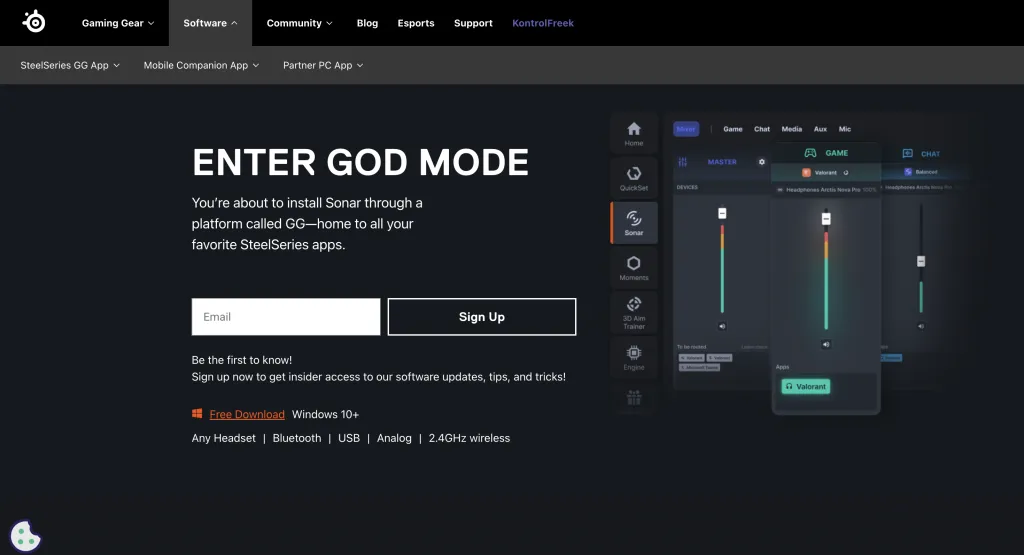Viewport: 1024px width, 555px height.
Task: Switch to the Media tab
Action: tap(792, 129)
